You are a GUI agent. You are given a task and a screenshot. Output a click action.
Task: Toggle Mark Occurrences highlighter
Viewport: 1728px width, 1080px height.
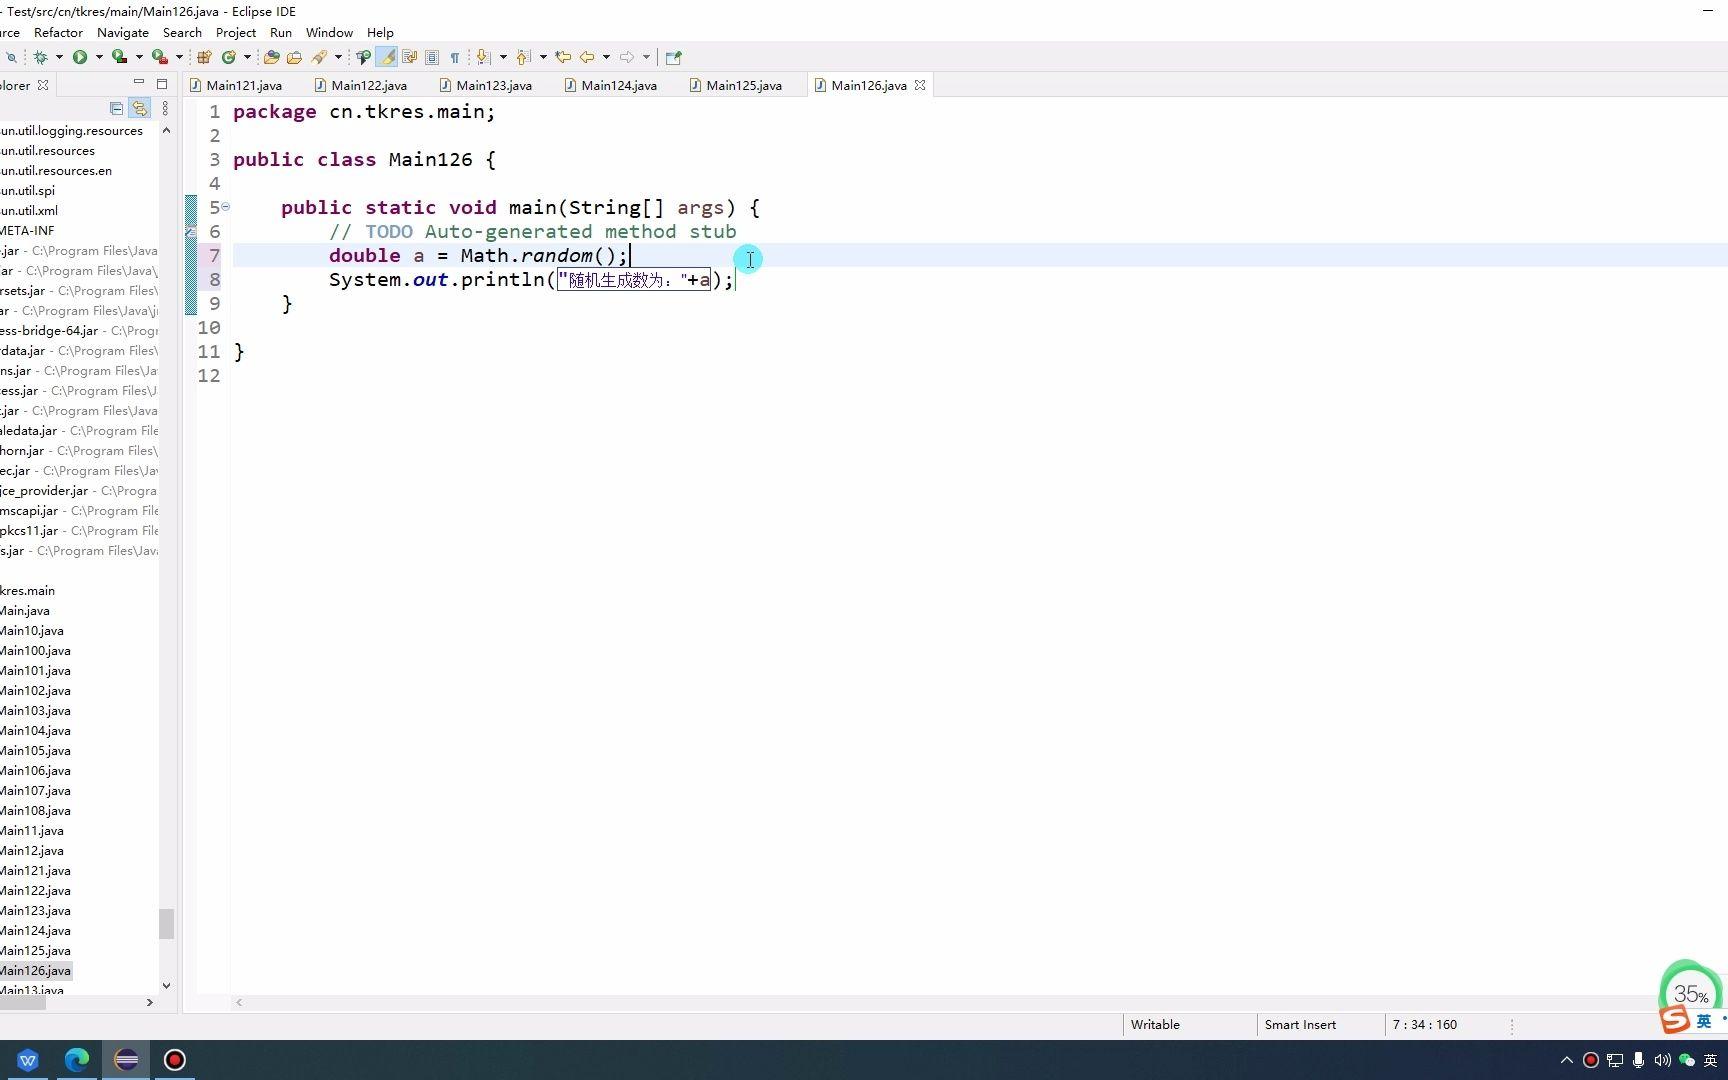coord(387,57)
